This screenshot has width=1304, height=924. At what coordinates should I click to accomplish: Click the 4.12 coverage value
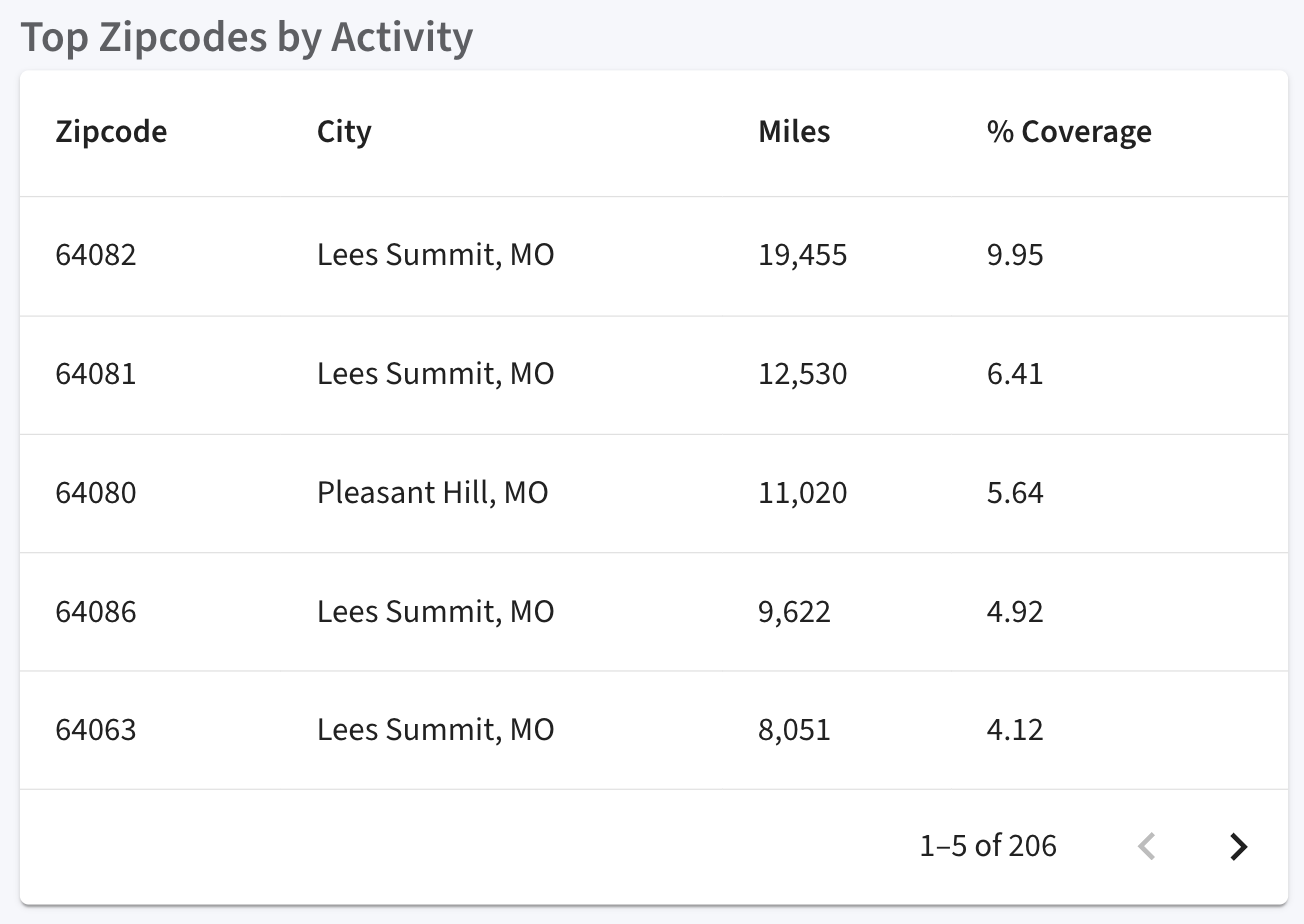[1015, 730]
